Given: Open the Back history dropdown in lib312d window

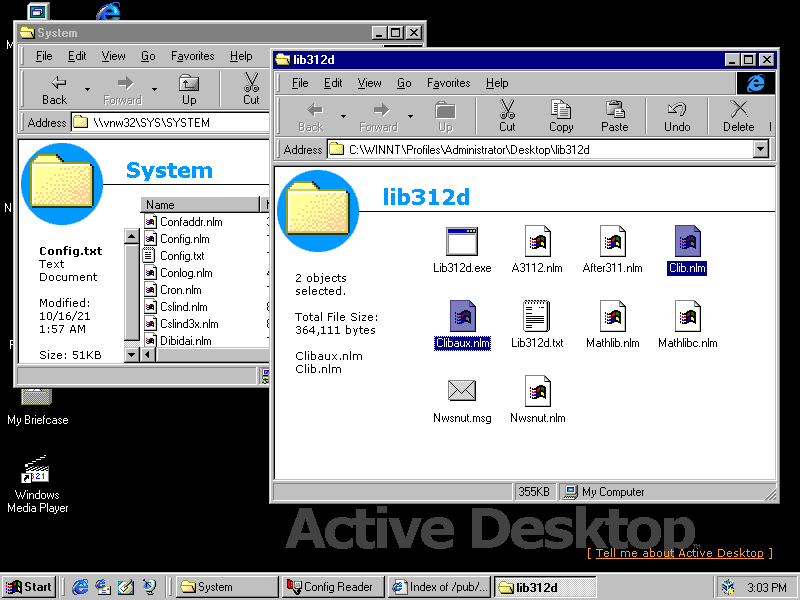Looking at the screenshot, I should [x=343, y=116].
